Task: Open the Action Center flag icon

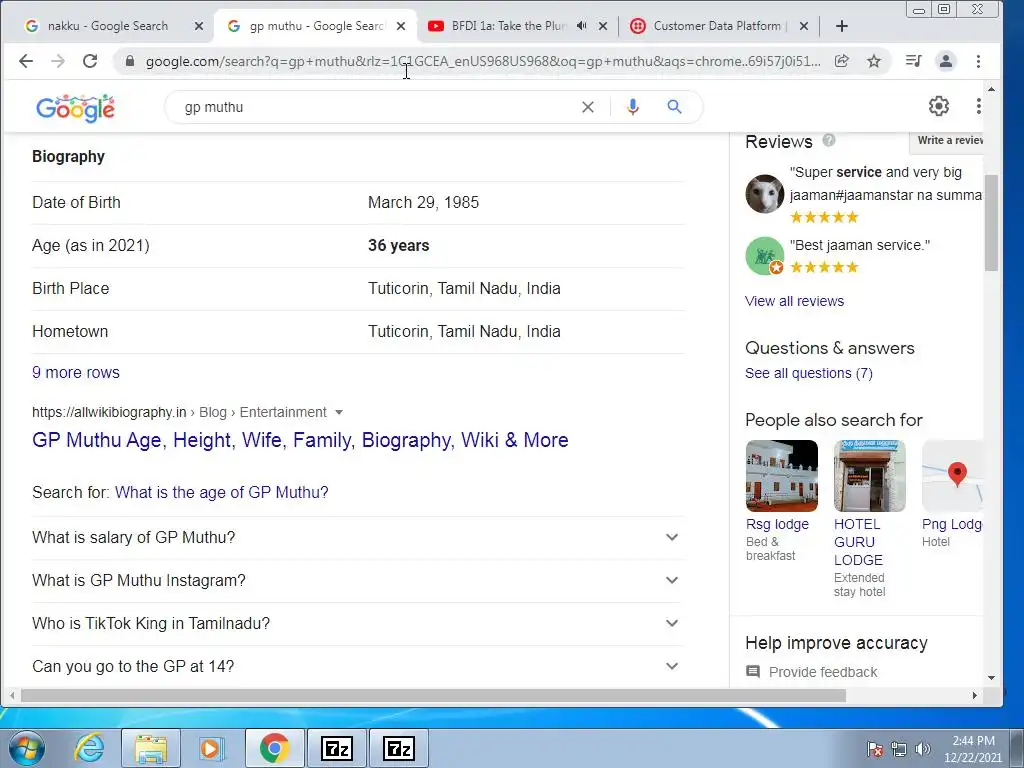Action: (x=875, y=749)
